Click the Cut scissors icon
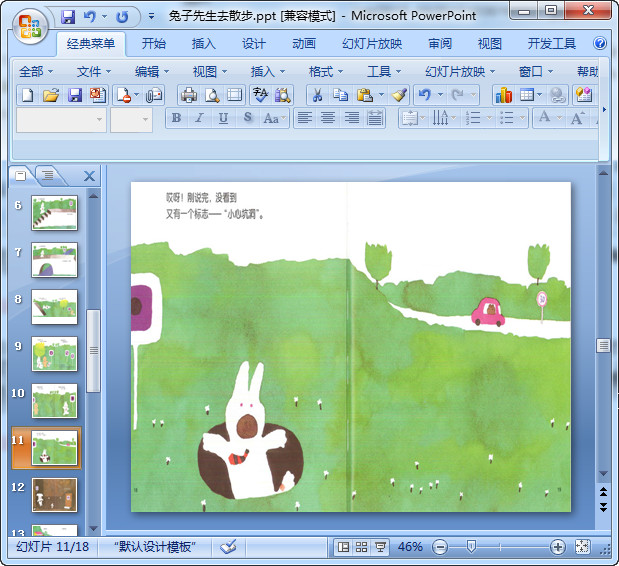 tap(317, 95)
